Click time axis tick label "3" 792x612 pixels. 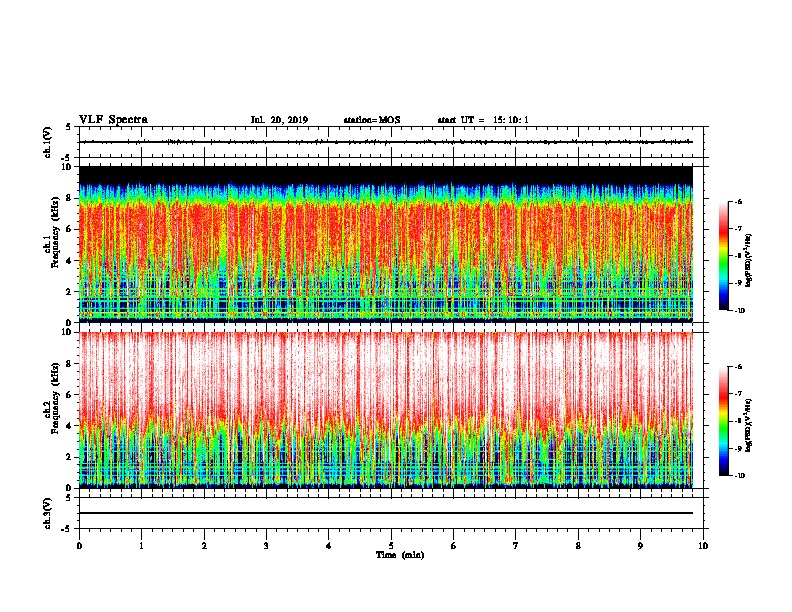click(x=266, y=546)
